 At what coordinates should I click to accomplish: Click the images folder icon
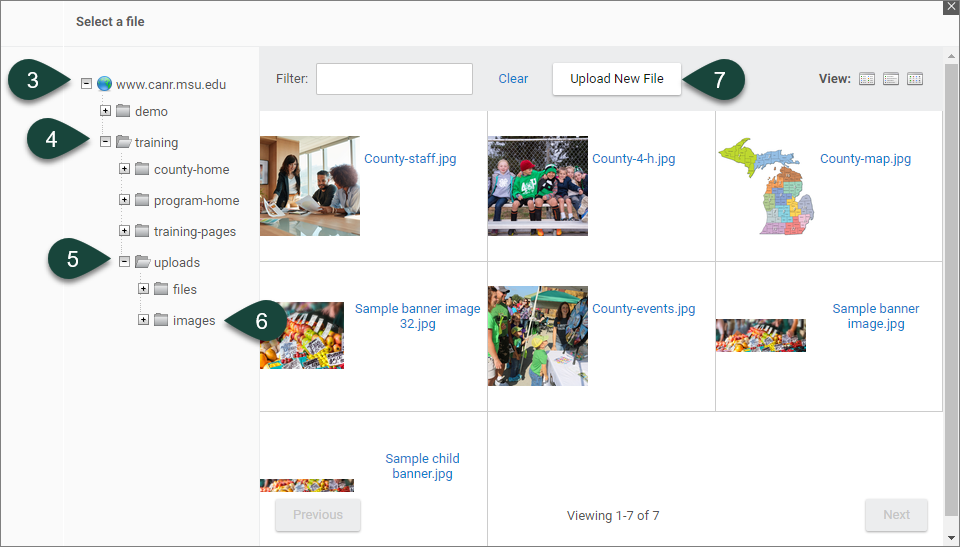coord(161,320)
